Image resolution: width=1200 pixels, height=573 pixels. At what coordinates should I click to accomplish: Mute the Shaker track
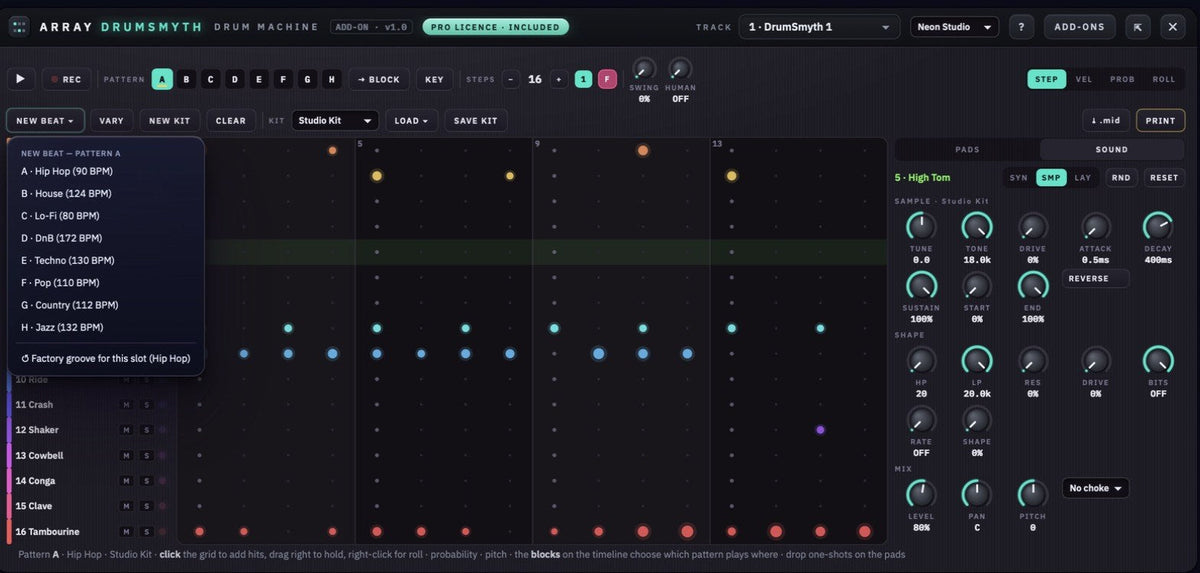pos(127,430)
